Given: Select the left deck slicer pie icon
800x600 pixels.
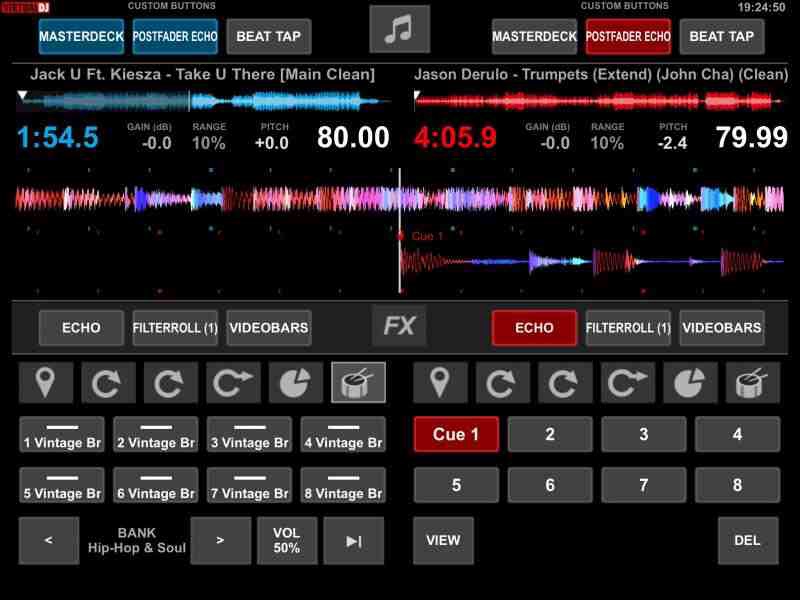Looking at the screenshot, I should (x=296, y=382).
